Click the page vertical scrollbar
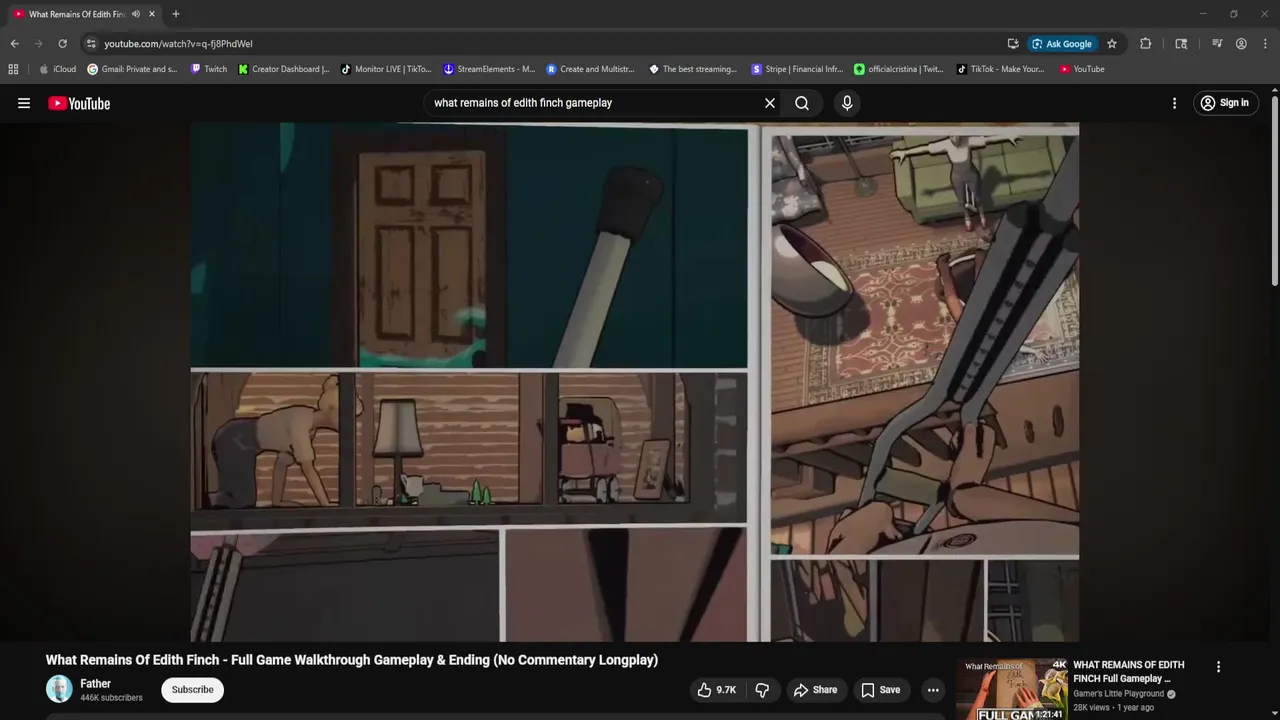The image size is (1280, 720). point(1274,190)
